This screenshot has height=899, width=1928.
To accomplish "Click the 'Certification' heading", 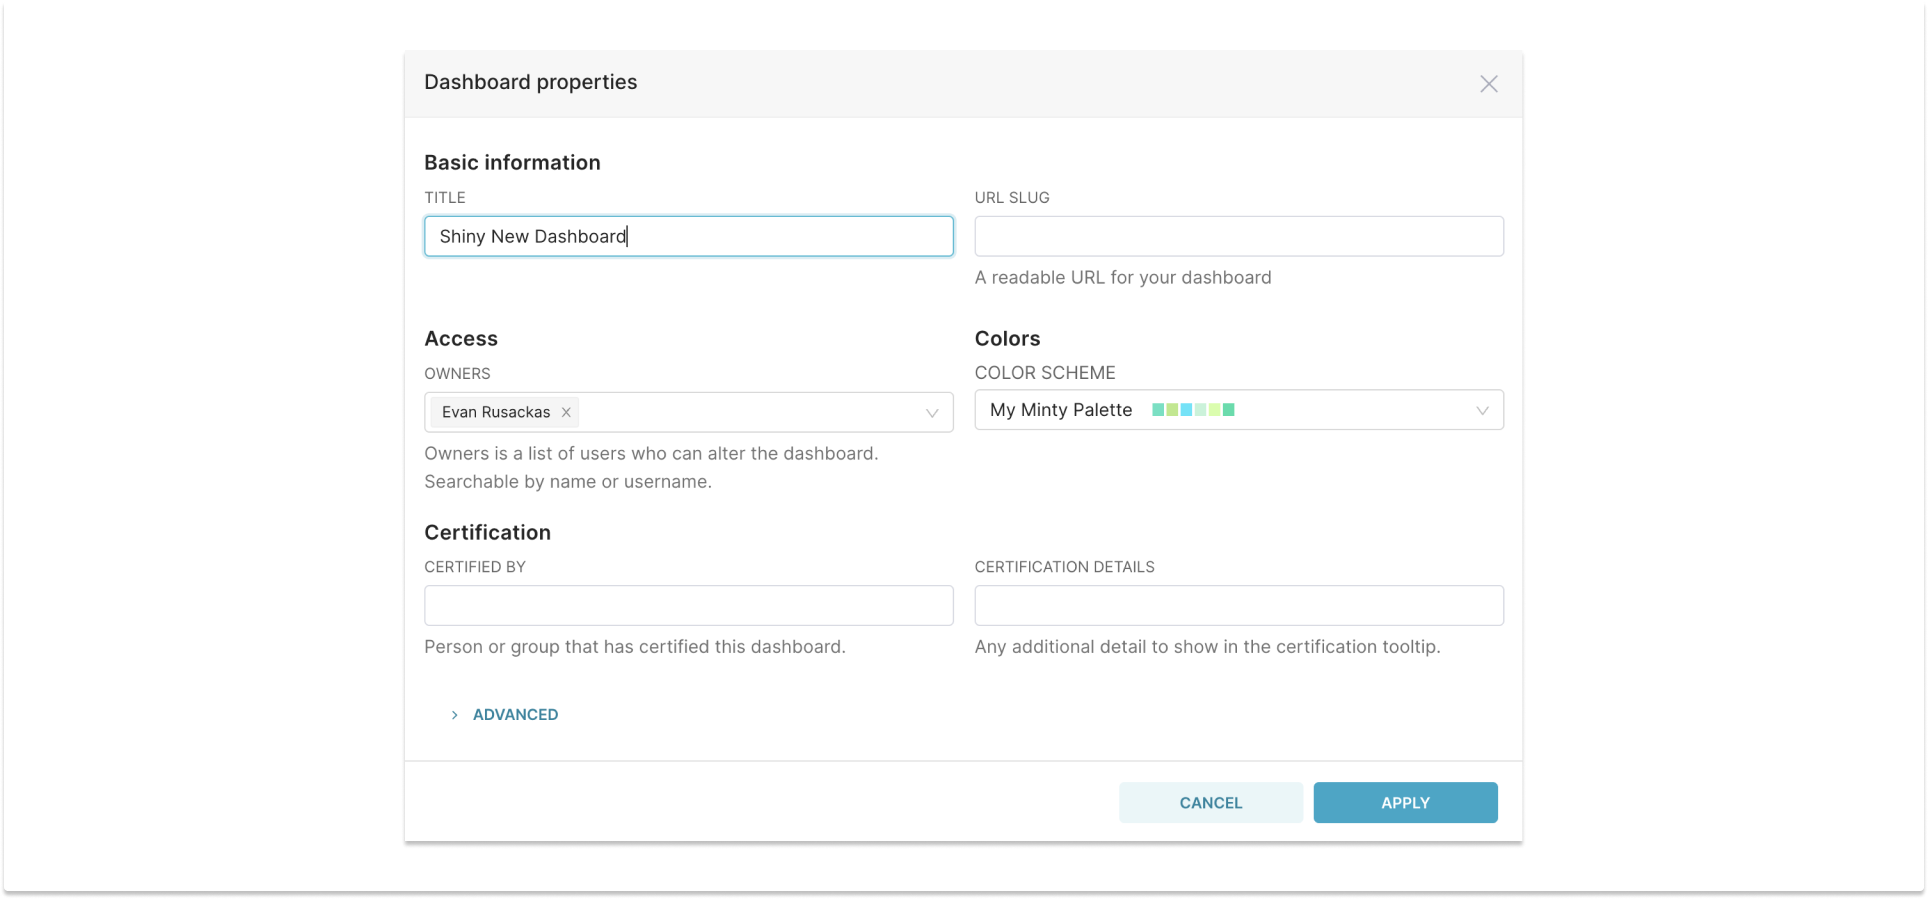I will click(x=487, y=532).
